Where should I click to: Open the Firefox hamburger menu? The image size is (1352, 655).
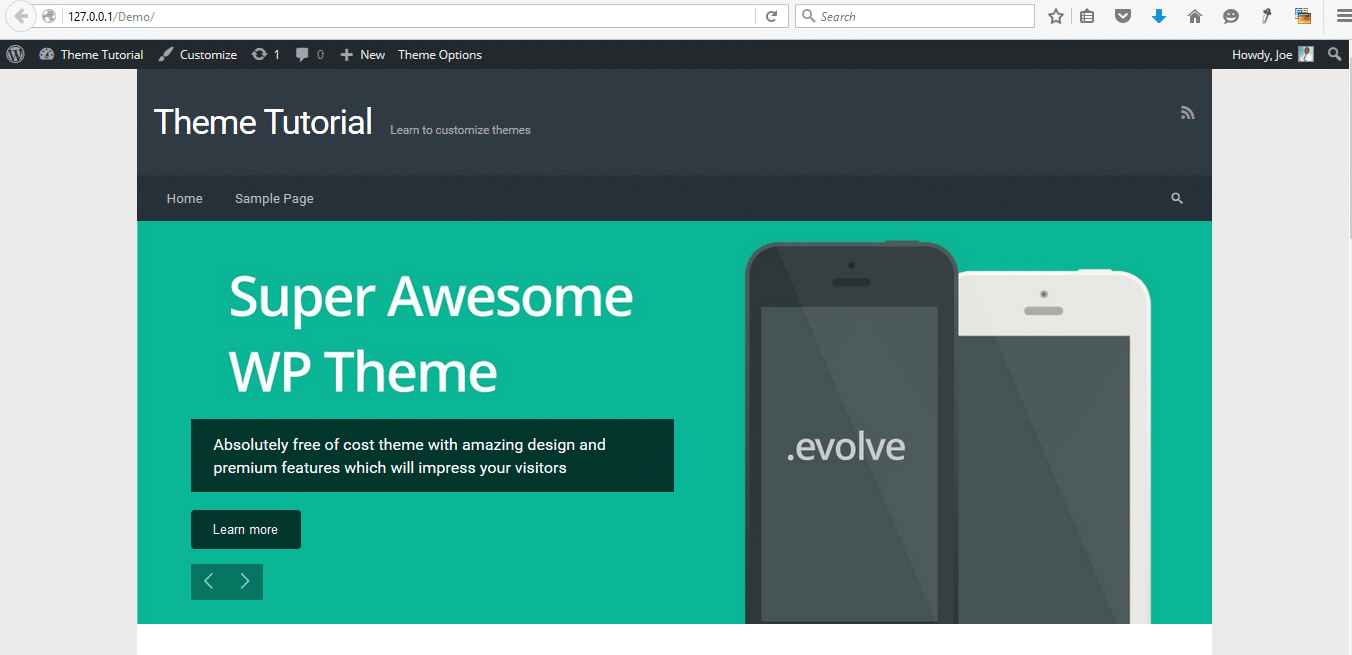pyautogui.click(x=1345, y=16)
